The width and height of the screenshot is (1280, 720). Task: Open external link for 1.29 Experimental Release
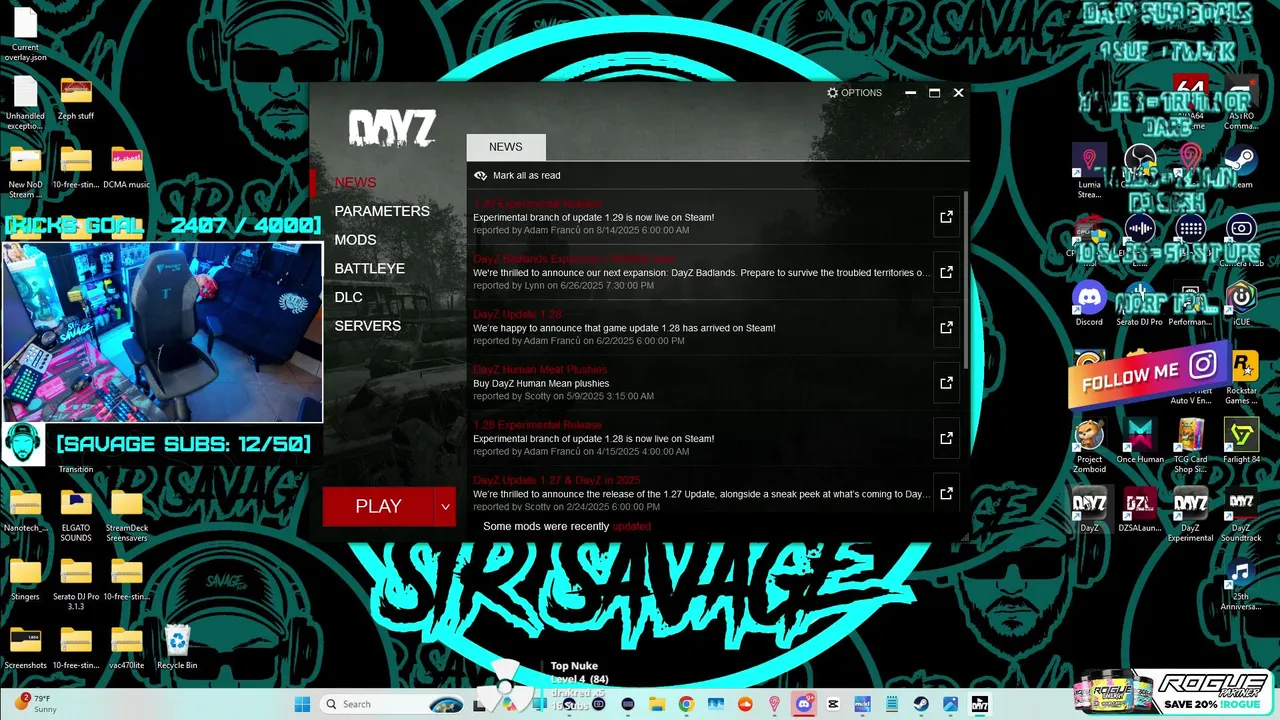[946, 217]
